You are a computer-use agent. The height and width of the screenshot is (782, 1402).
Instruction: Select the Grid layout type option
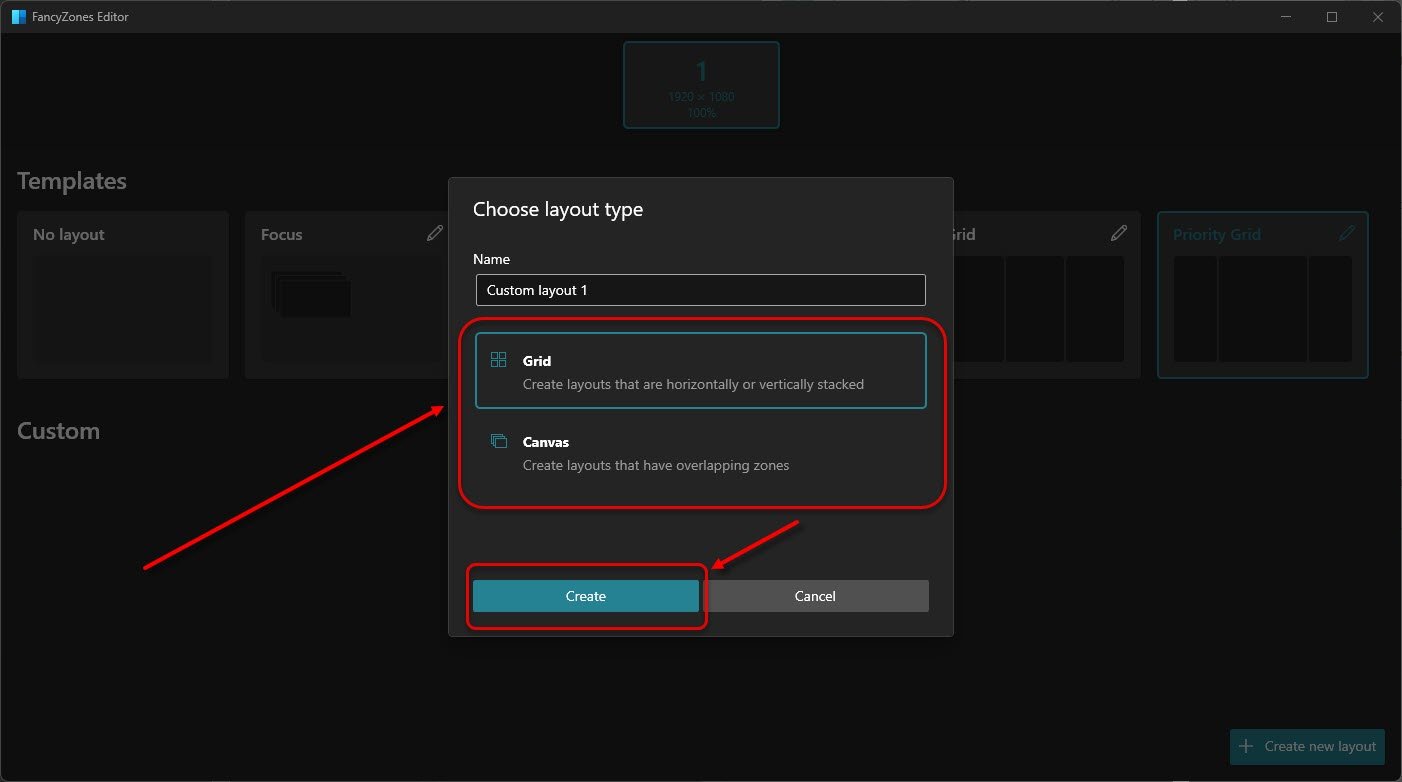[x=700, y=371]
